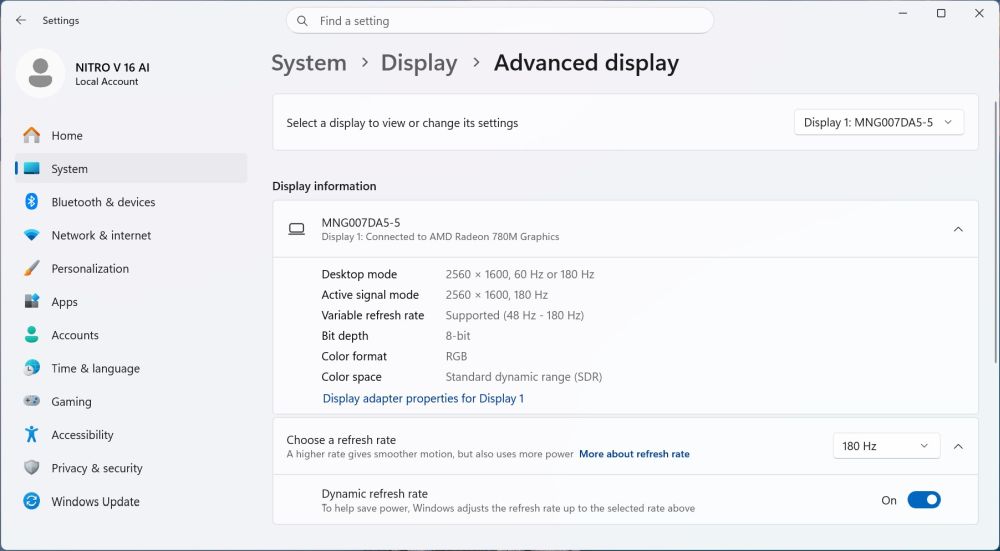Click the Privacy shield icon
The width and height of the screenshot is (1000, 551).
click(x=31, y=467)
